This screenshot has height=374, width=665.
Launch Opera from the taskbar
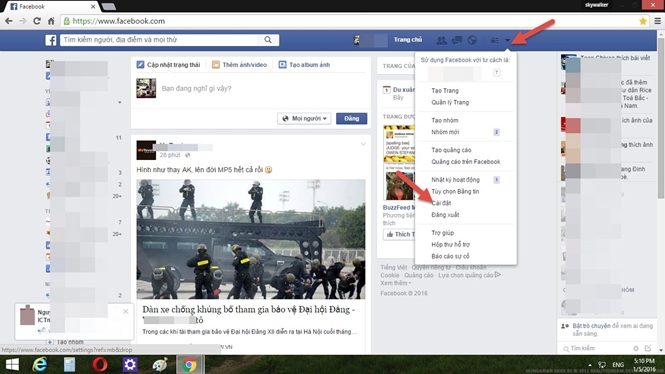point(100,365)
